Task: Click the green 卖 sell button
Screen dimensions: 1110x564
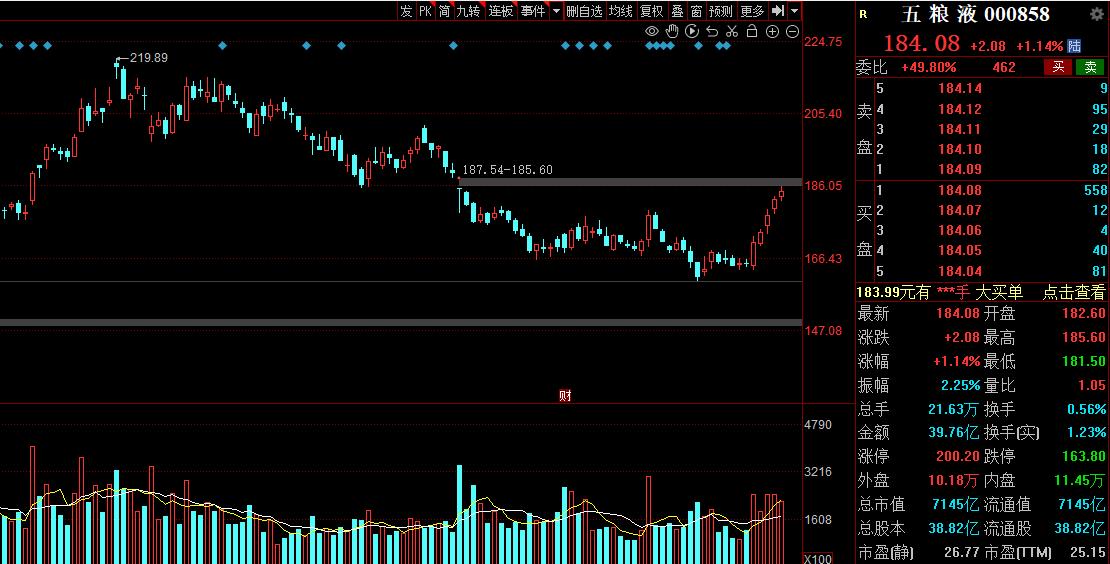Action: click(1089, 67)
